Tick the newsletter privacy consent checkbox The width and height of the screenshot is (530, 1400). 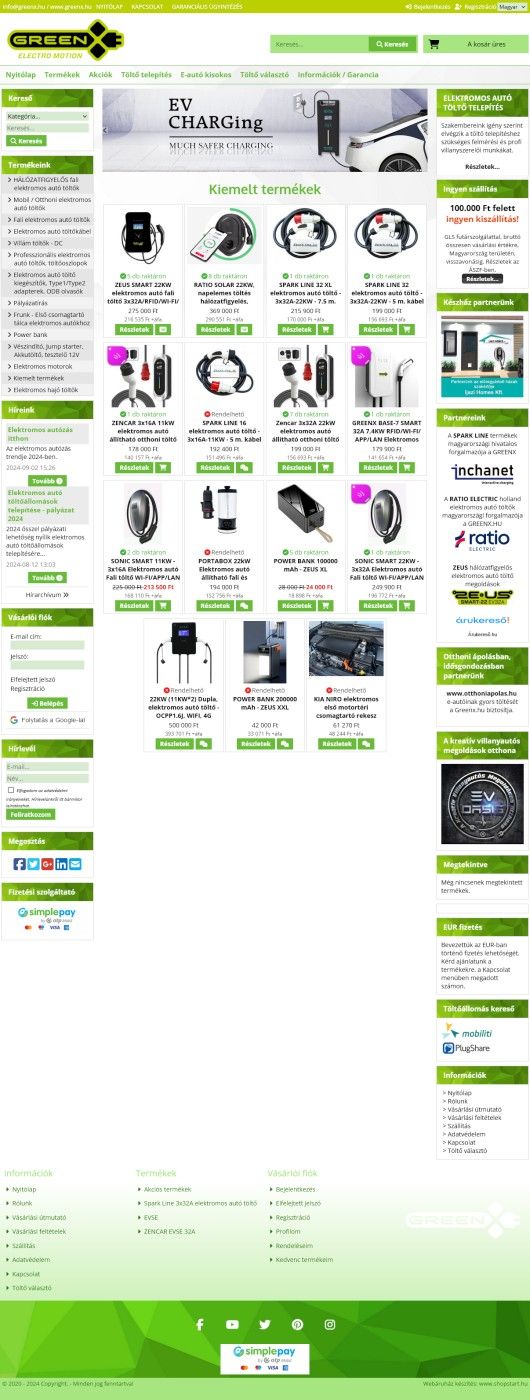click(x=10, y=790)
